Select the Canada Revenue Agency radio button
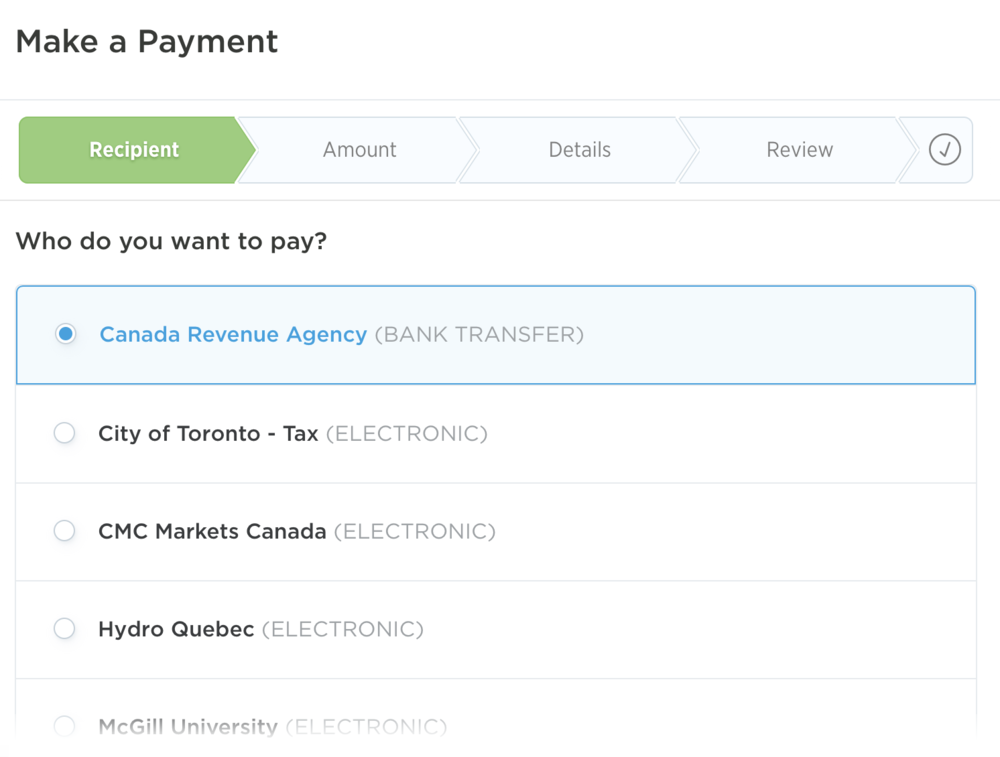1000x757 pixels. pyautogui.click(x=65, y=334)
